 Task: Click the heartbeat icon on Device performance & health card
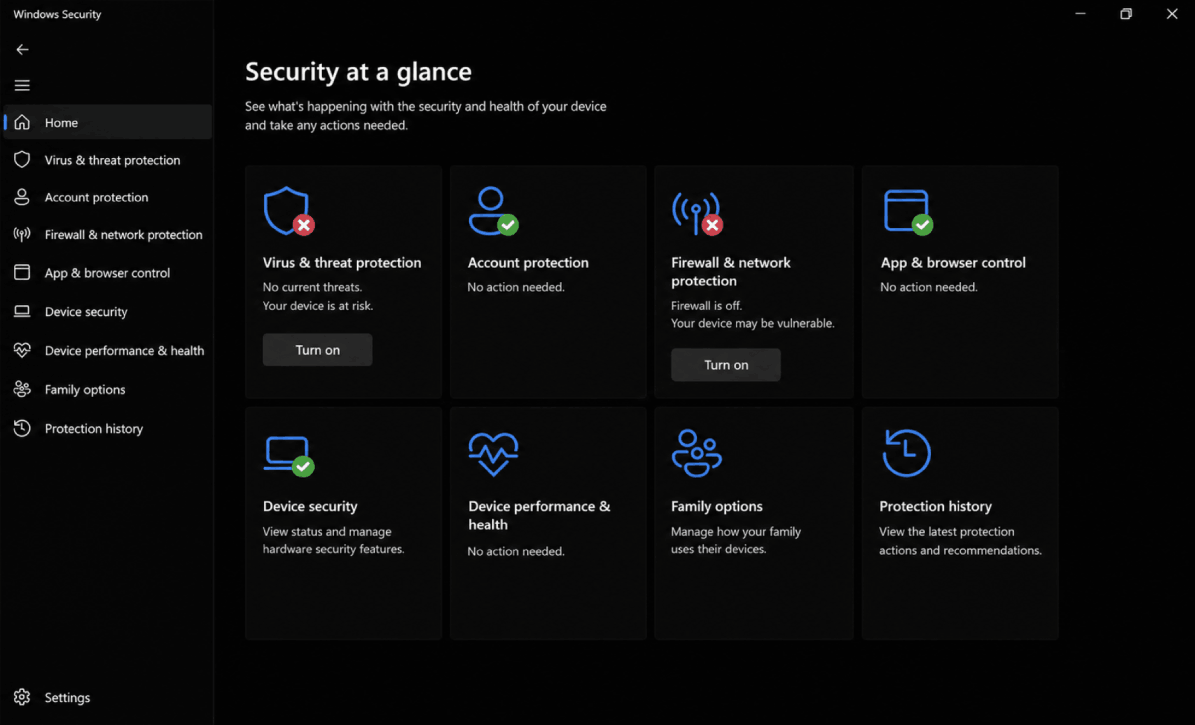pyautogui.click(x=493, y=454)
